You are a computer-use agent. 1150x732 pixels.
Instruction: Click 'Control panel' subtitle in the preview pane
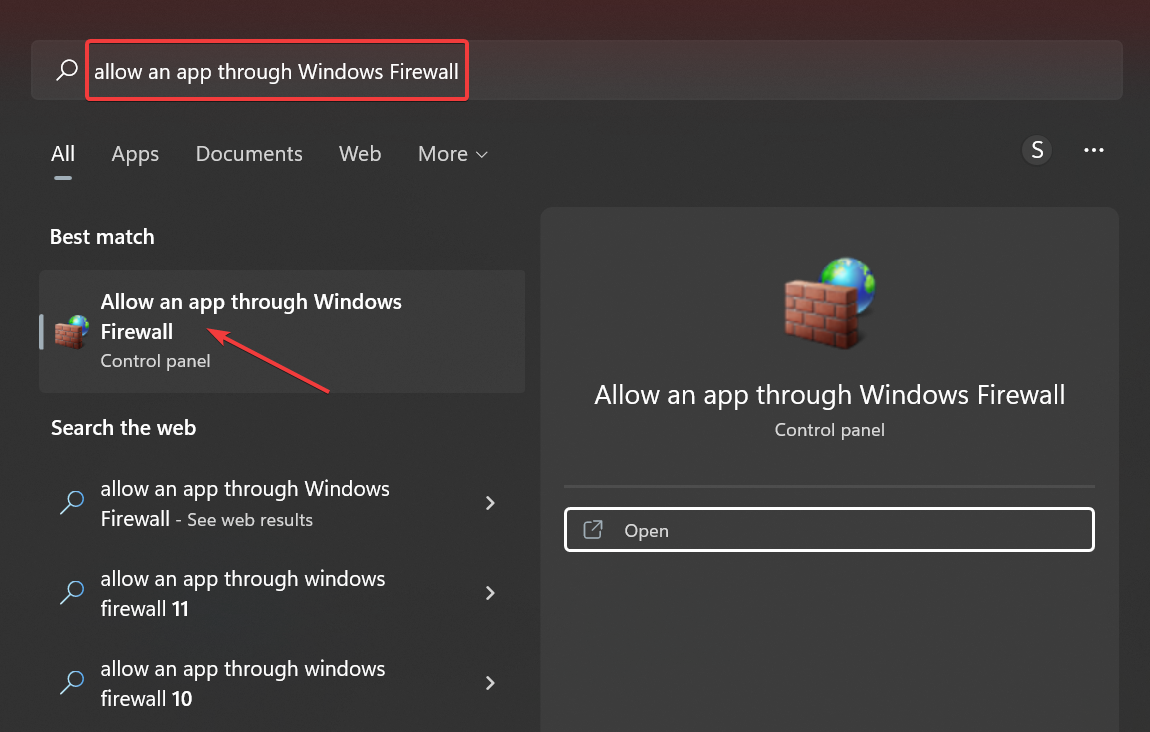coord(829,430)
